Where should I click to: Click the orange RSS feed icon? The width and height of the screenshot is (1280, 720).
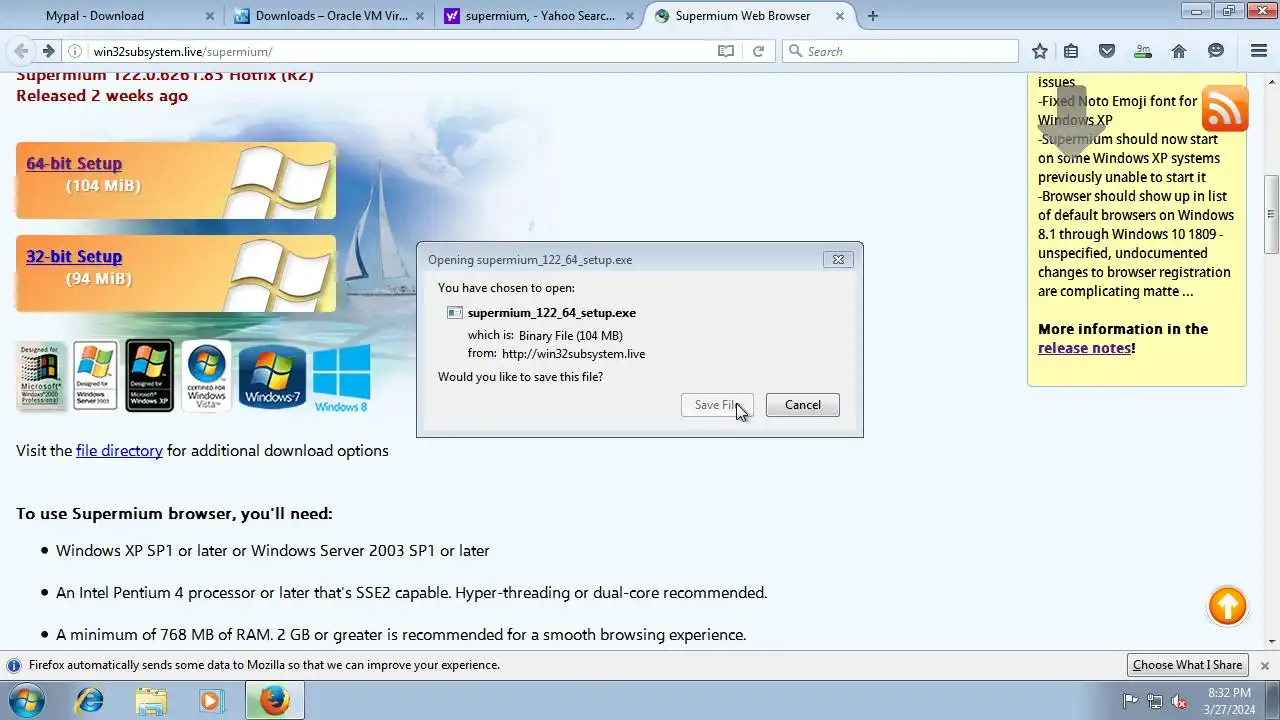(1225, 108)
